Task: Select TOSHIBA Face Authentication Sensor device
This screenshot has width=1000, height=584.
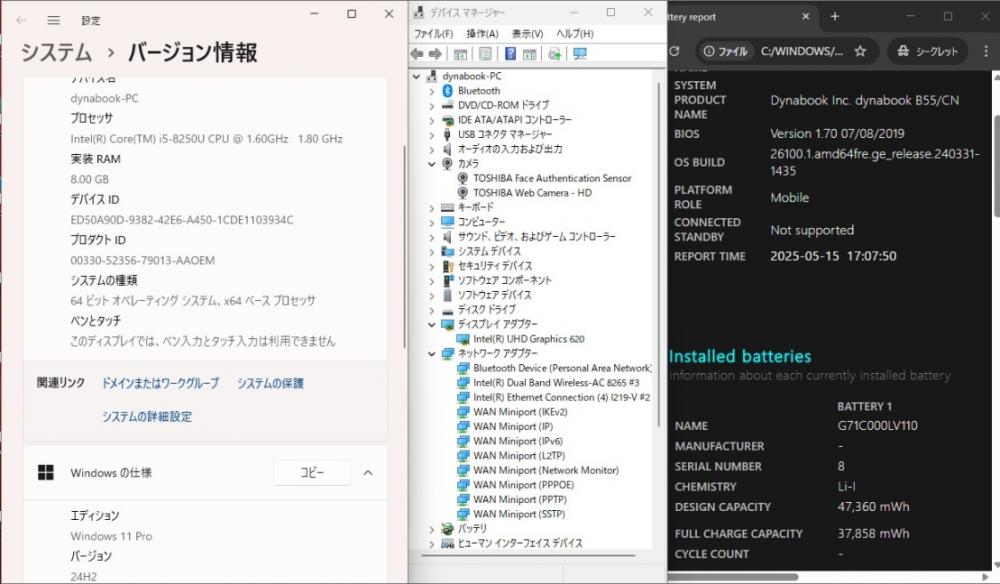Action: click(552, 179)
